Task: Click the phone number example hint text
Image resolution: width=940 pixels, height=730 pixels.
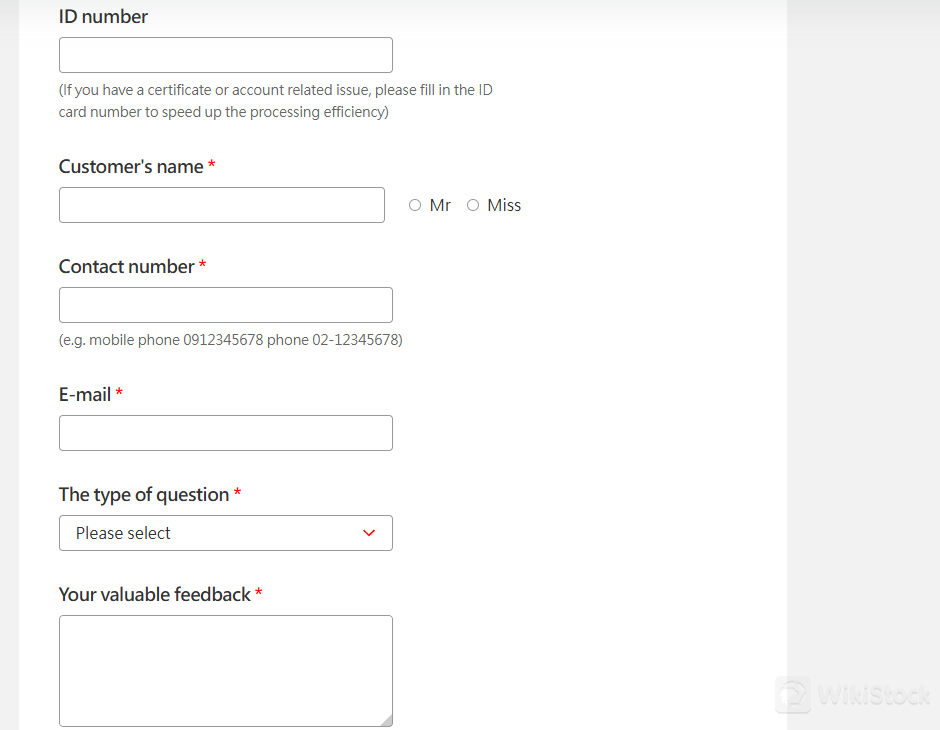Action: point(230,340)
